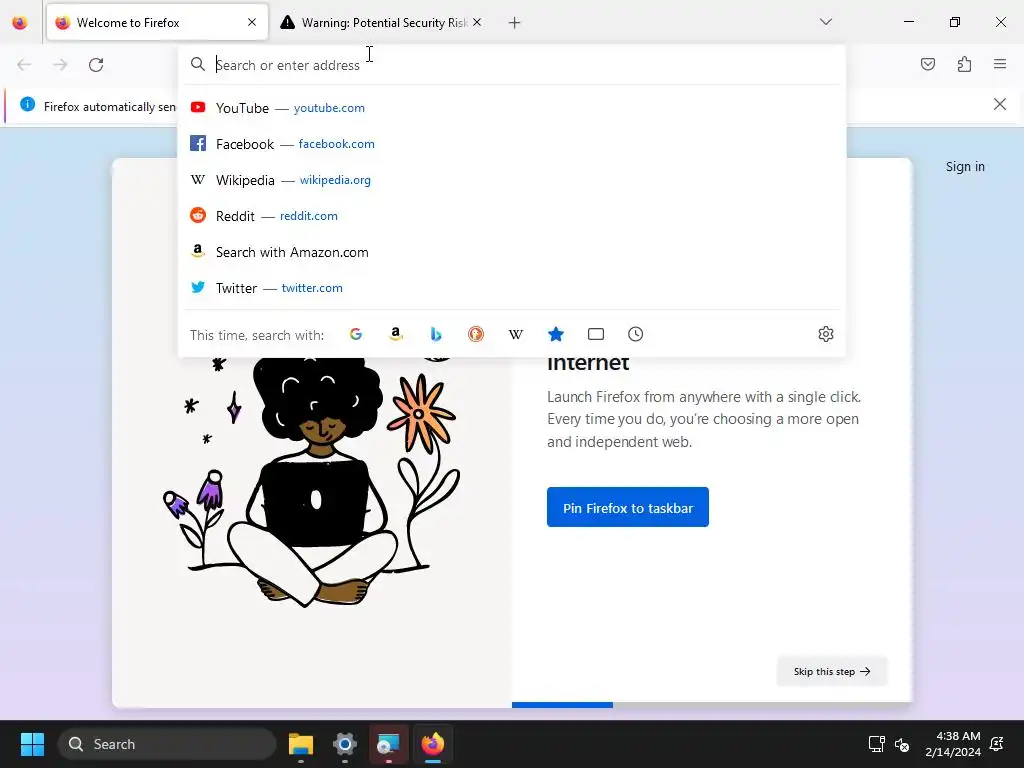This screenshot has height=768, width=1024.
Task: Open search settings gear in dropdown
Action: 825,334
